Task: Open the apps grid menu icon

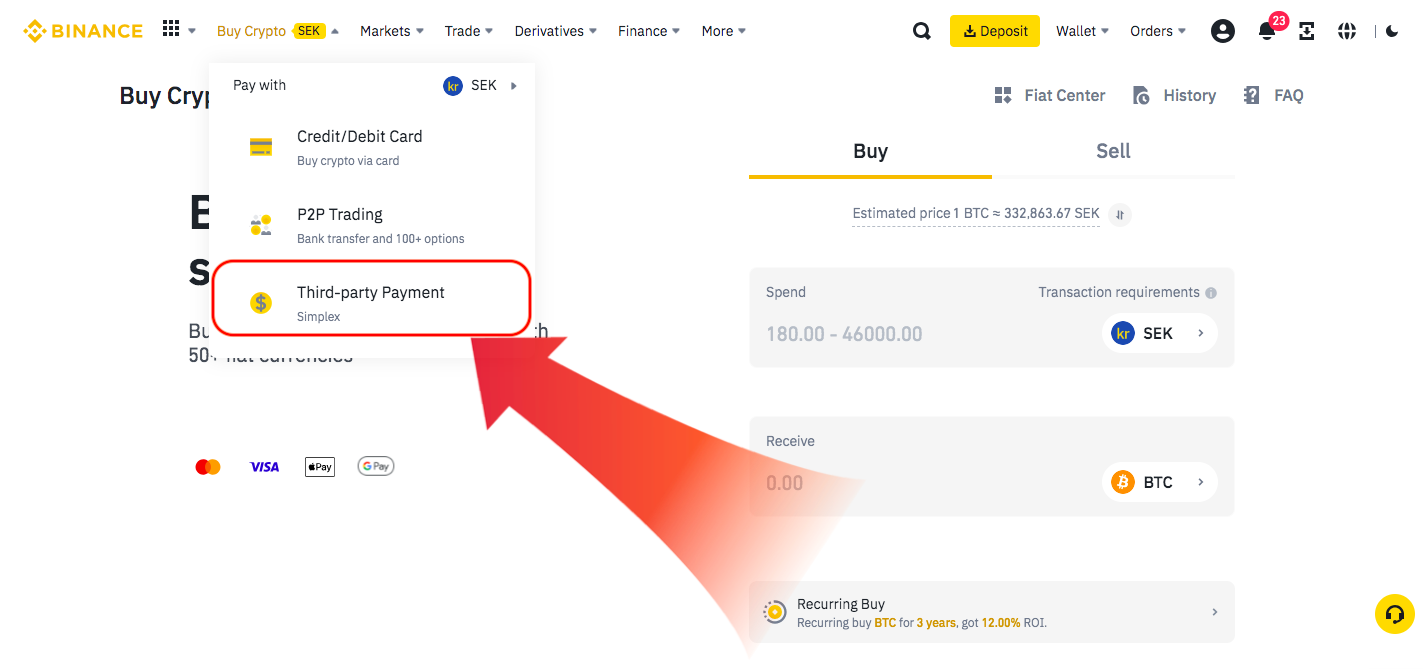Action: click(x=172, y=30)
